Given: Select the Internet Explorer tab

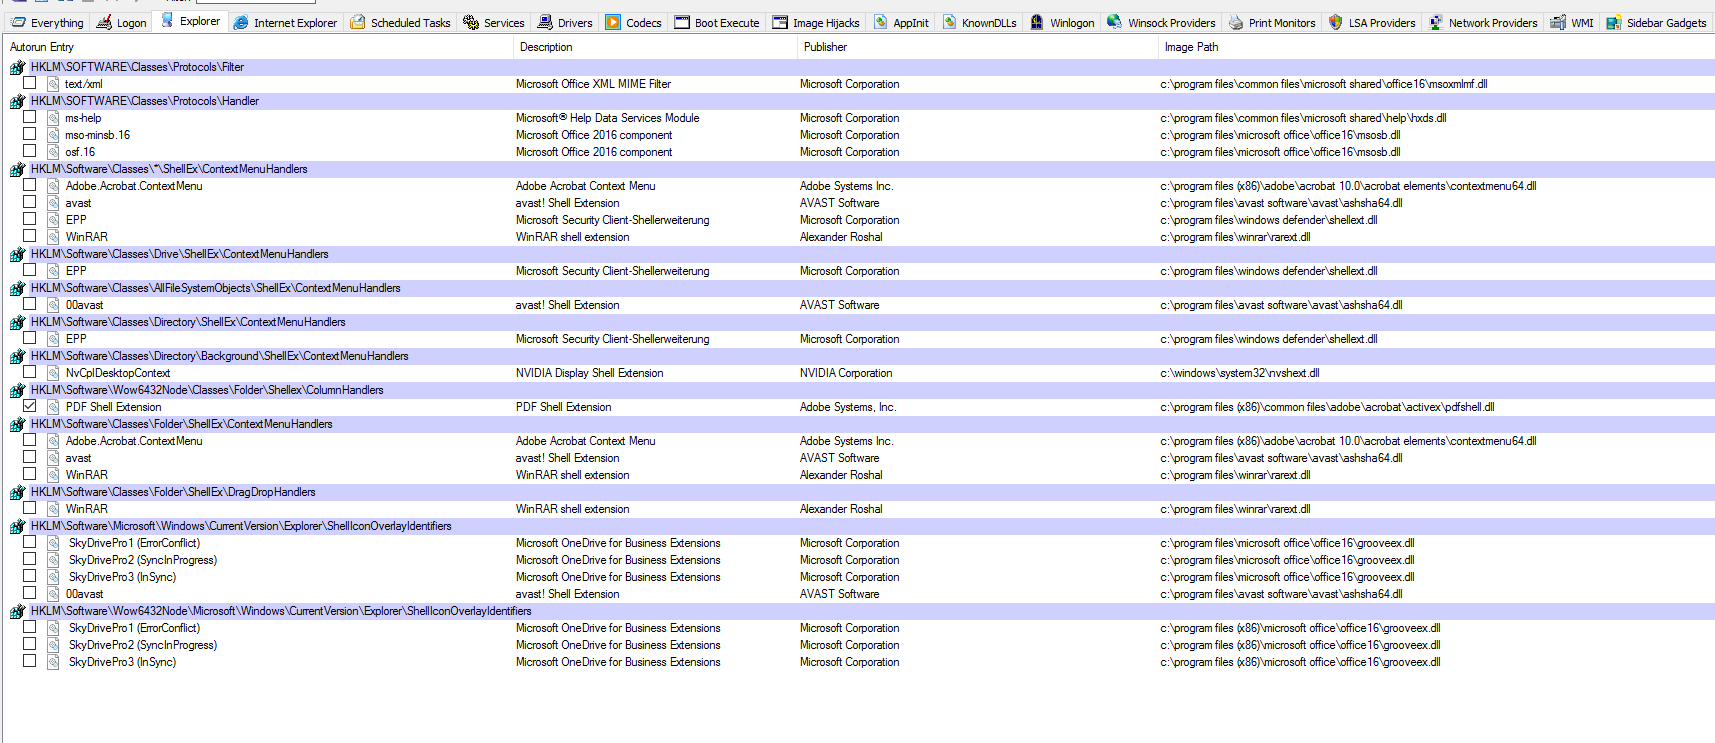Looking at the screenshot, I should pos(286,23).
